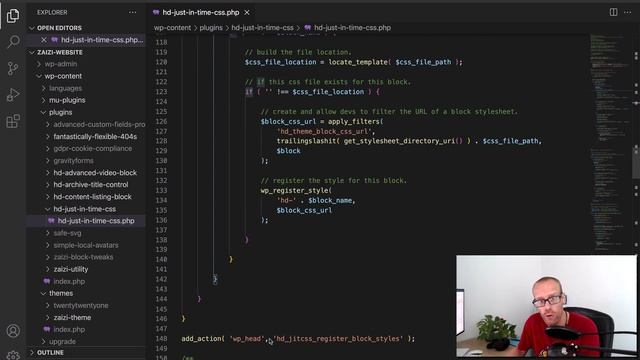Viewport: 640px width, 360px height.
Task: Open the Manage gear icon
Action: (x=13, y=355)
